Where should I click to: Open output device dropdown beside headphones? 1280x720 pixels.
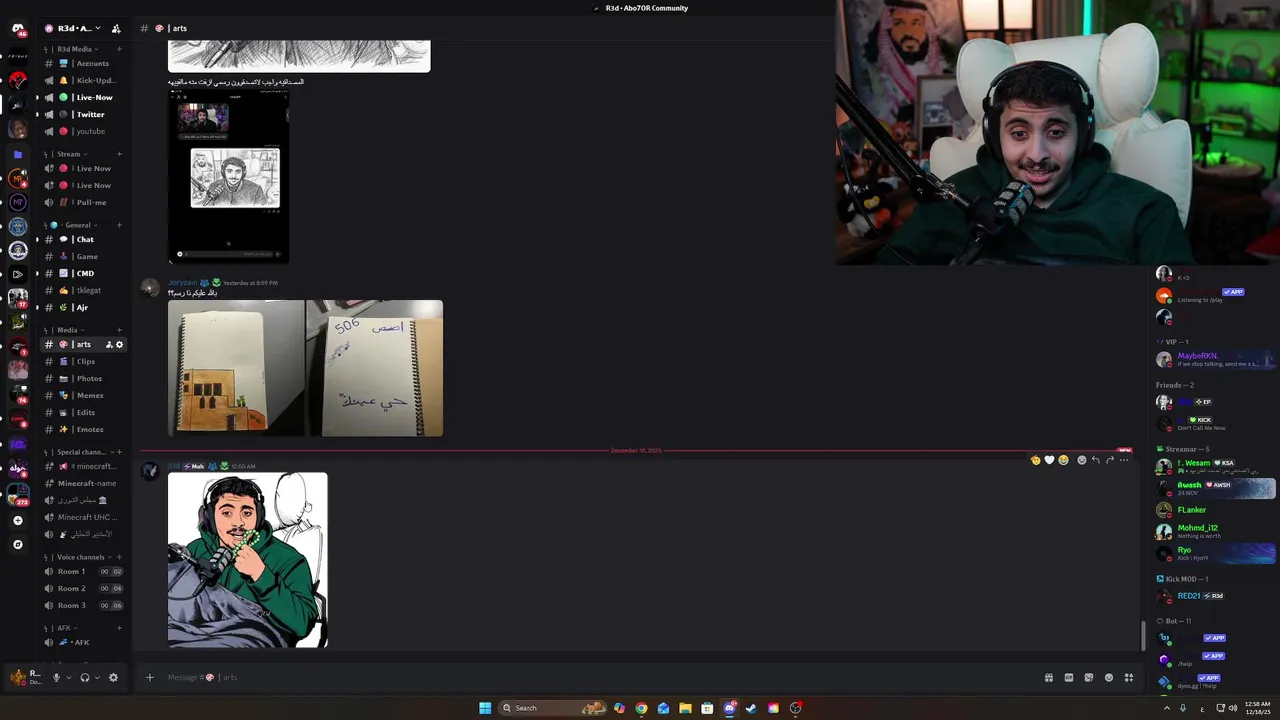point(97,677)
